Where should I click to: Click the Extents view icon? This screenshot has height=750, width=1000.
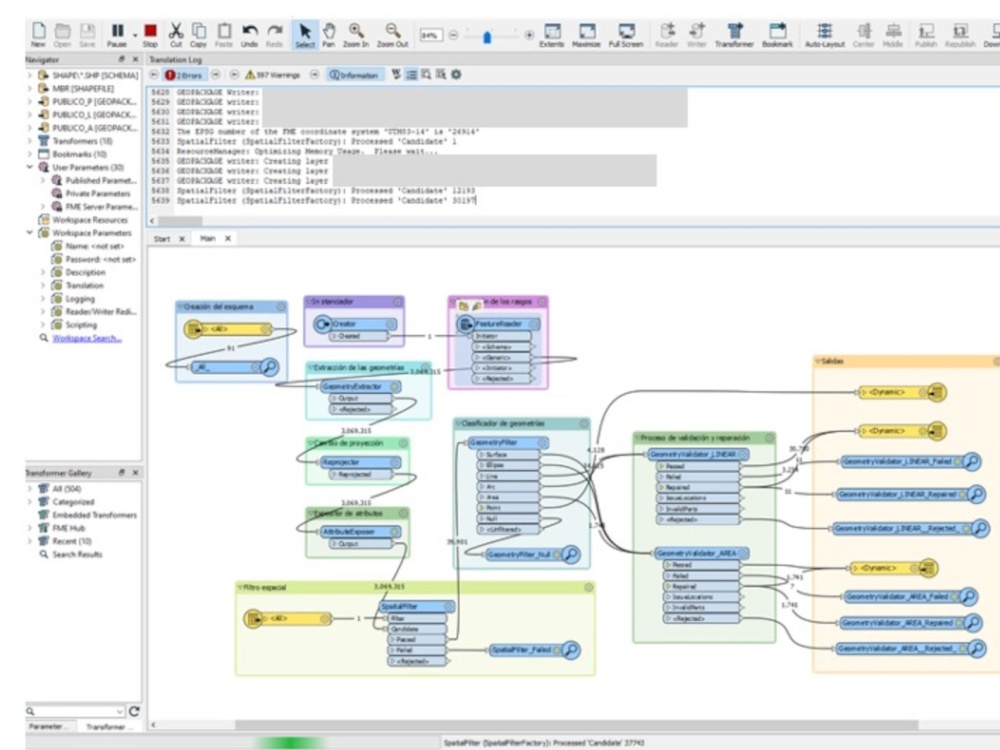(x=552, y=34)
